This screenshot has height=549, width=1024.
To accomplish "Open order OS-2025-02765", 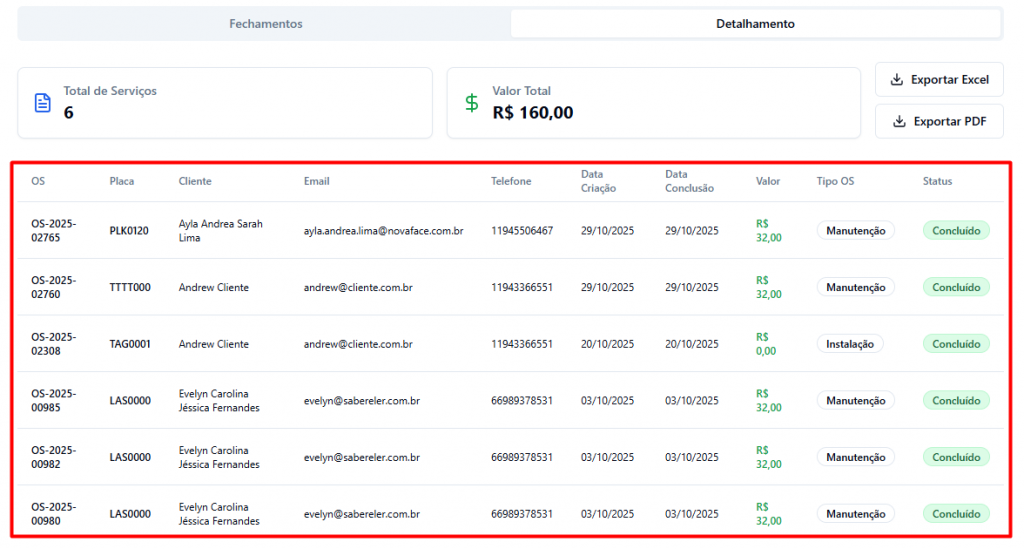I will 53,231.
